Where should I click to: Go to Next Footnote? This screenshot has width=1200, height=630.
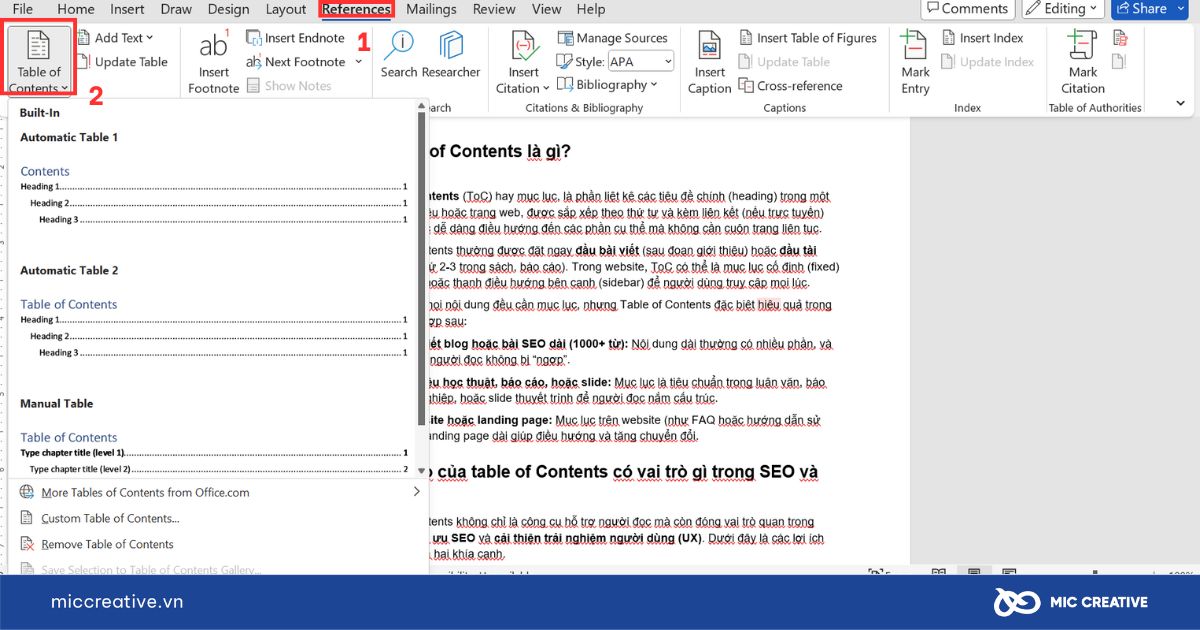[296, 62]
